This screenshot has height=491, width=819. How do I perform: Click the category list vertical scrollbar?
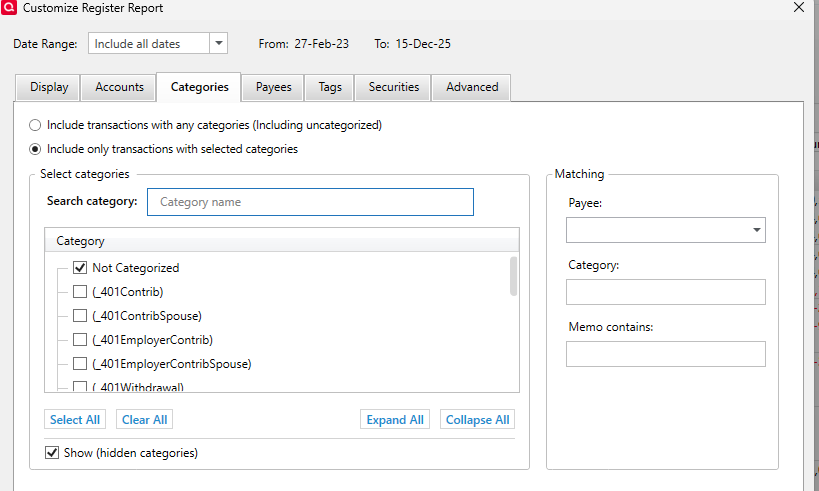pyautogui.click(x=514, y=277)
